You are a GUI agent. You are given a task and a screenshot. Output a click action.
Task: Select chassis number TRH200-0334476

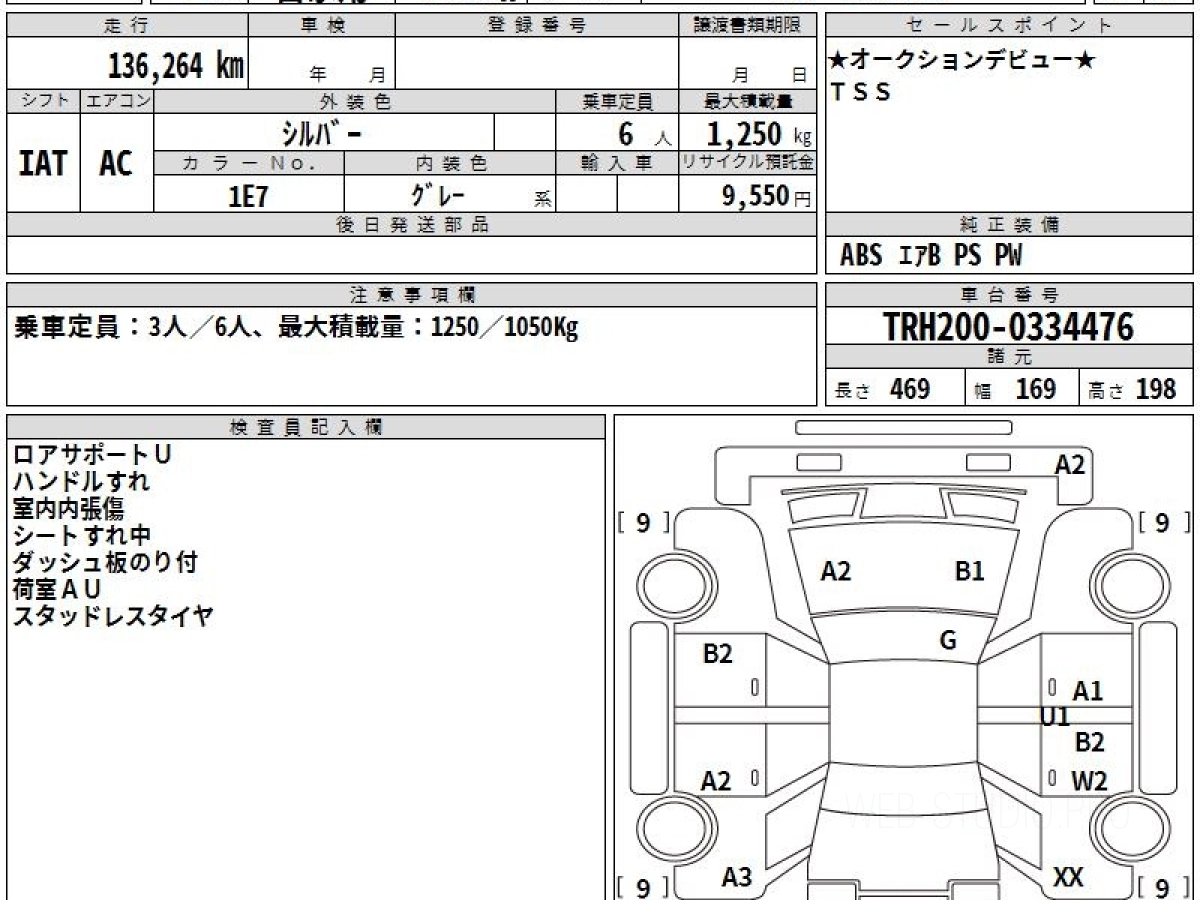click(1009, 327)
